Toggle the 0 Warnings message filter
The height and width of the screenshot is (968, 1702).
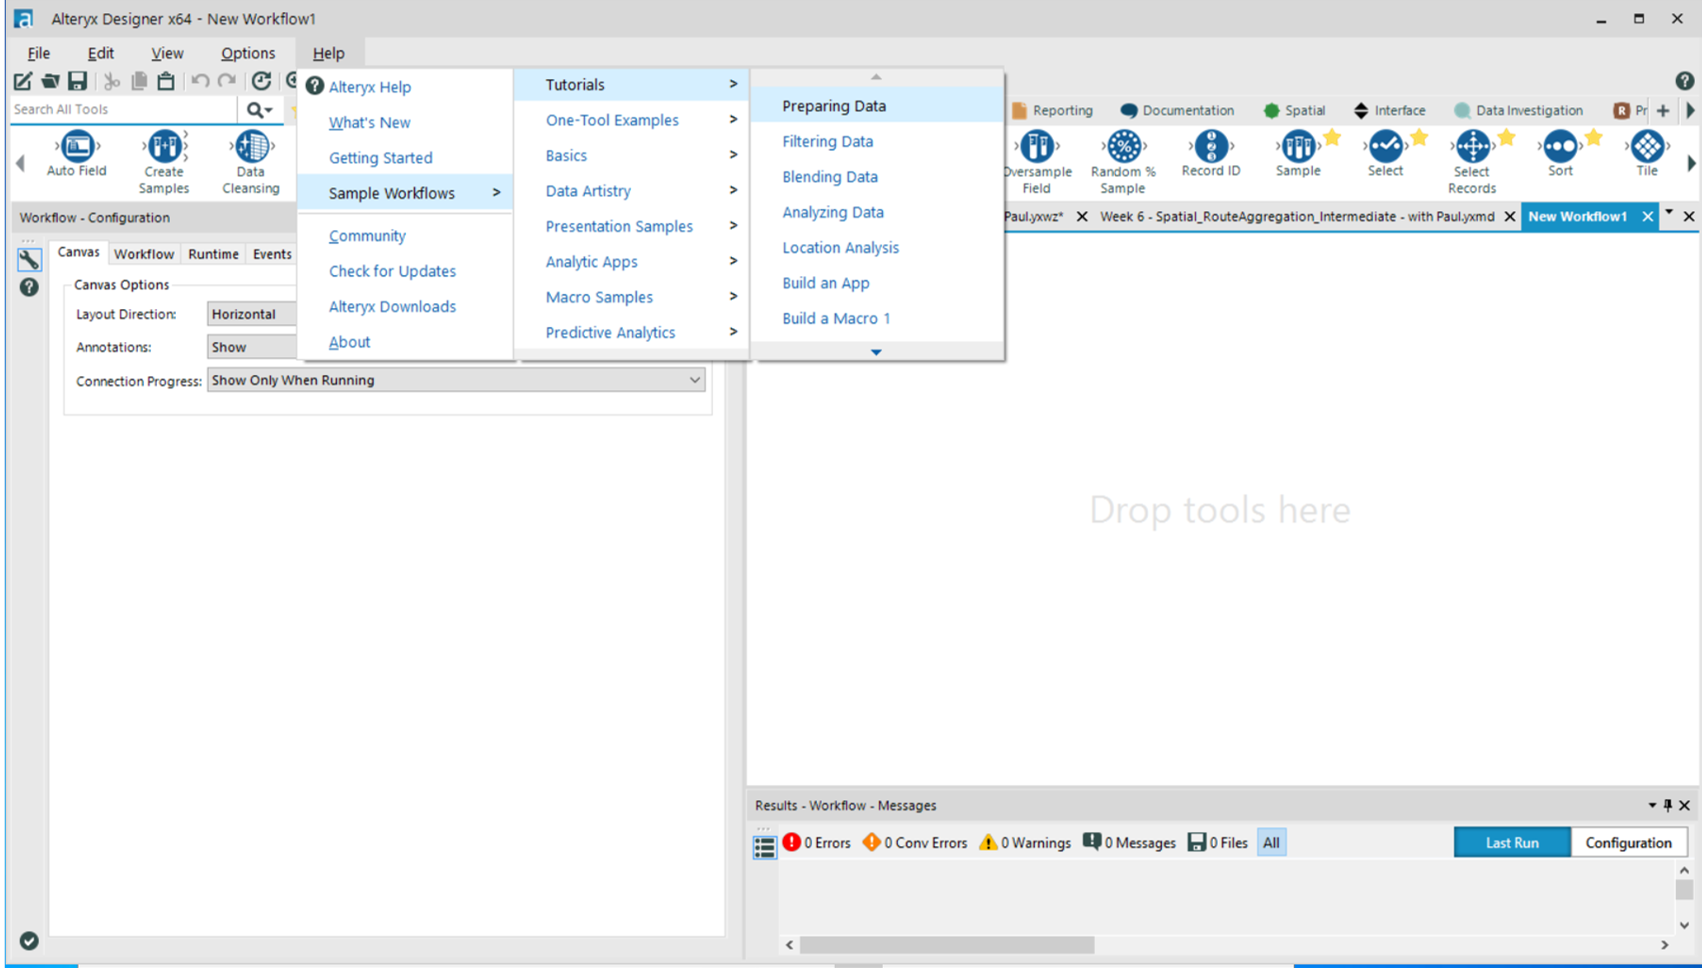(1025, 843)
